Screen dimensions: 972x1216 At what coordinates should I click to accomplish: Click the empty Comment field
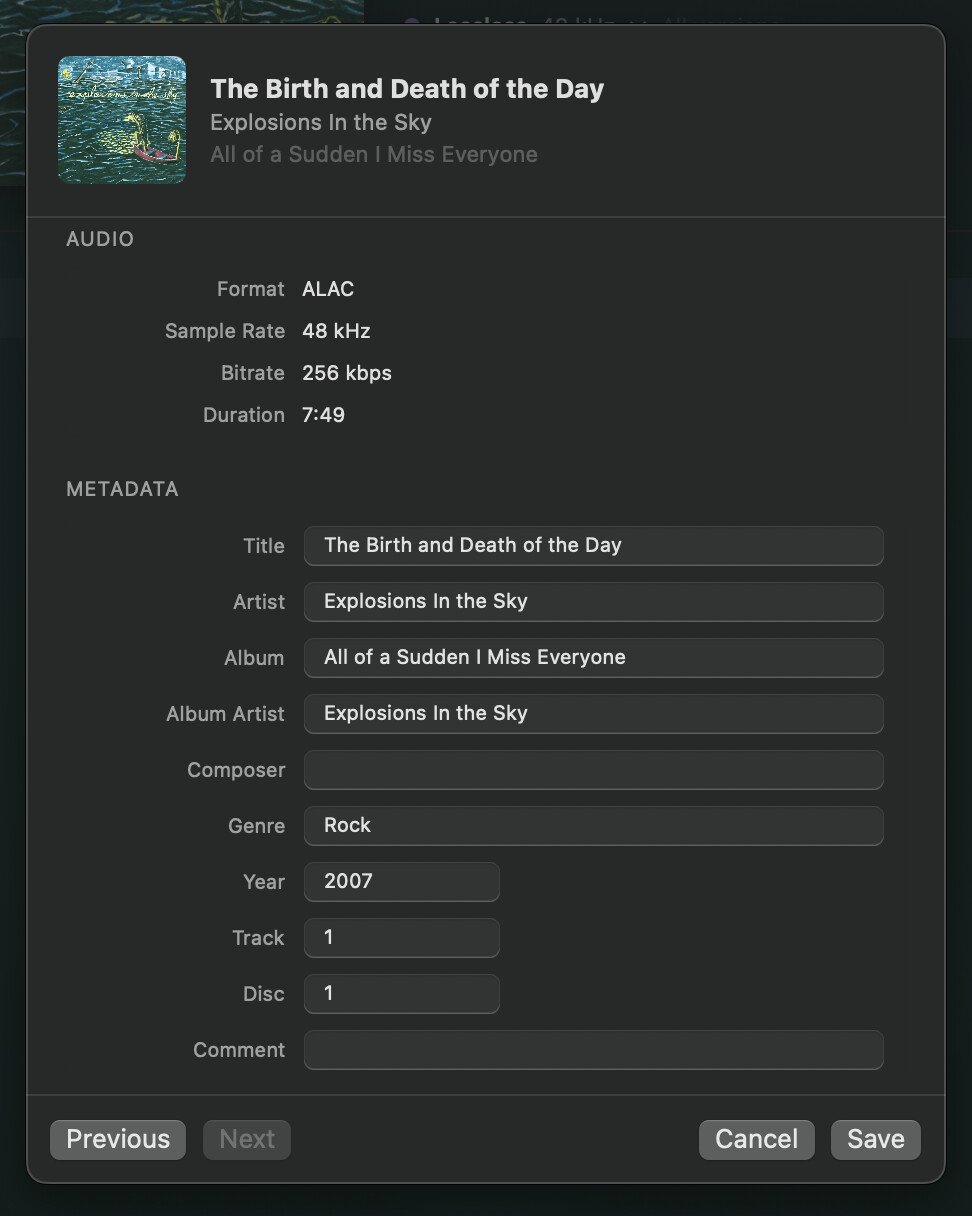(594, 1050)
